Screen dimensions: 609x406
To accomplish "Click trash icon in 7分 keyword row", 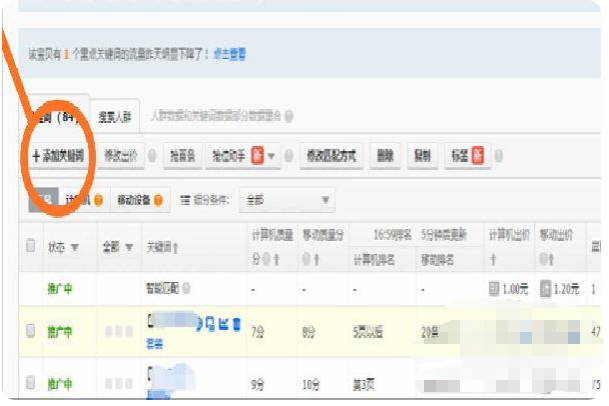I will [x=237, y=324].
